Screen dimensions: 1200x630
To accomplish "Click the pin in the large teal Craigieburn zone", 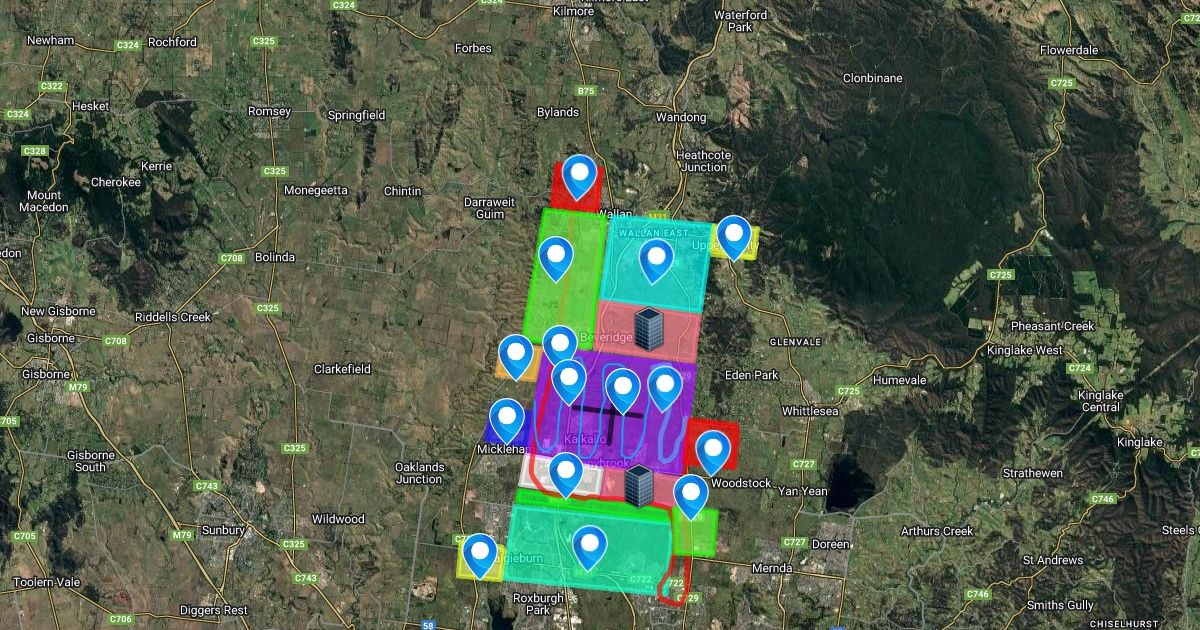I will click(x=590, y=547).
